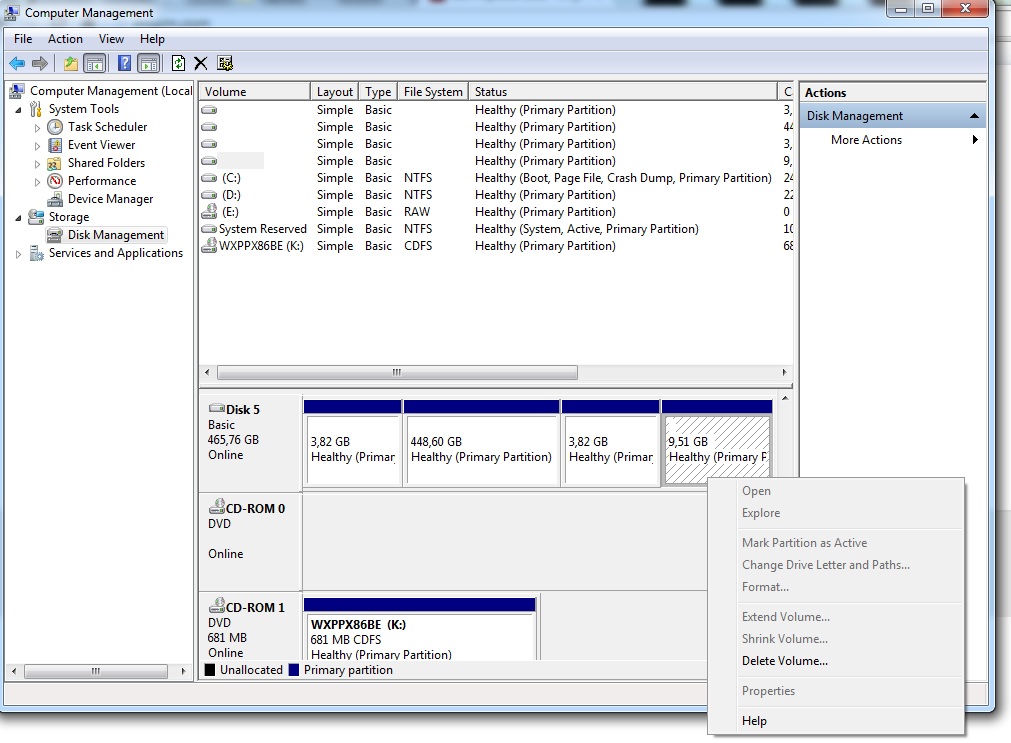Click the CDFS file system cell
This screenshot has height=743, width=1011.
pos(418,246)
